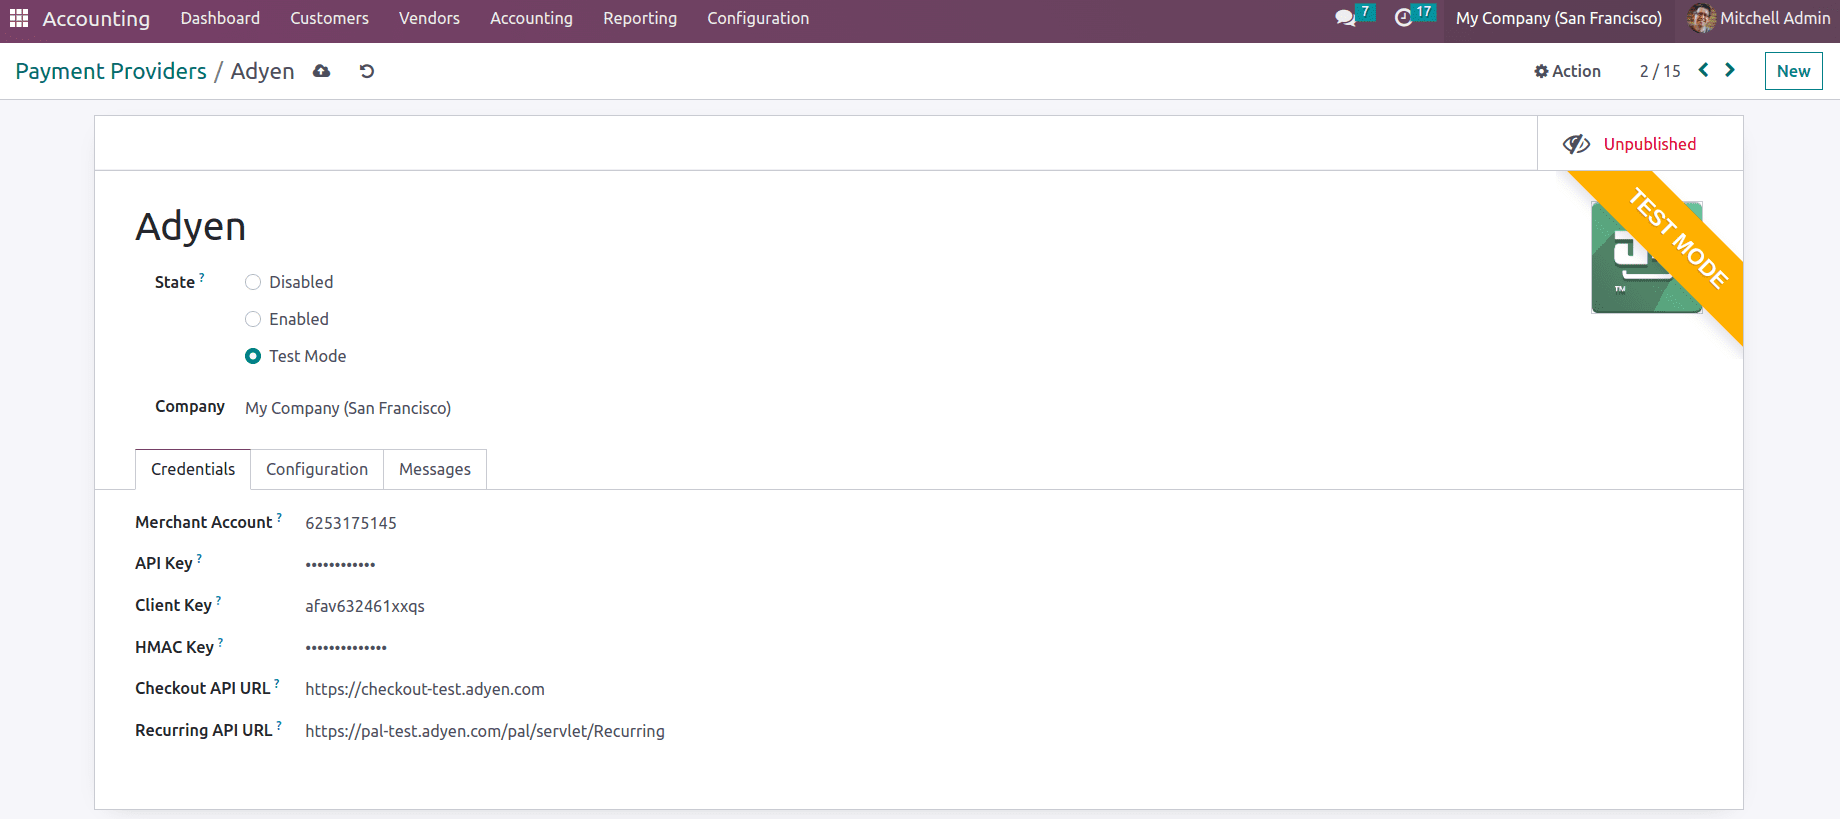Switch to the Credentials tab
Image resolution: width=1840 pixels, height=819 pixels.
pyautogui.click(x=193, y=469)
